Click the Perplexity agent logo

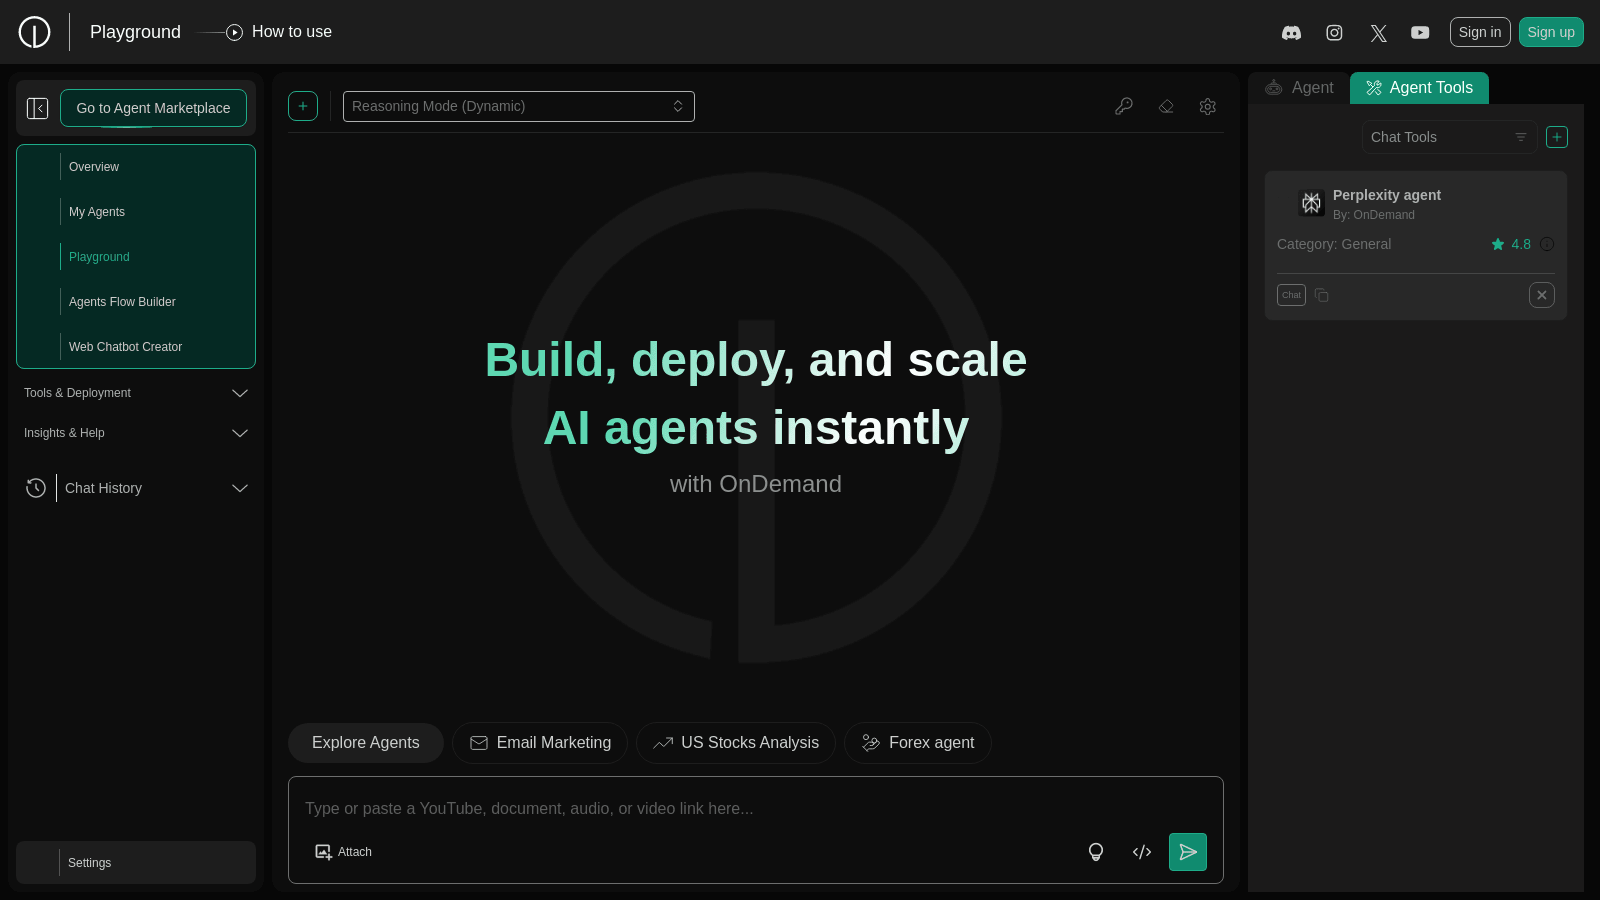click(1312, 203)
